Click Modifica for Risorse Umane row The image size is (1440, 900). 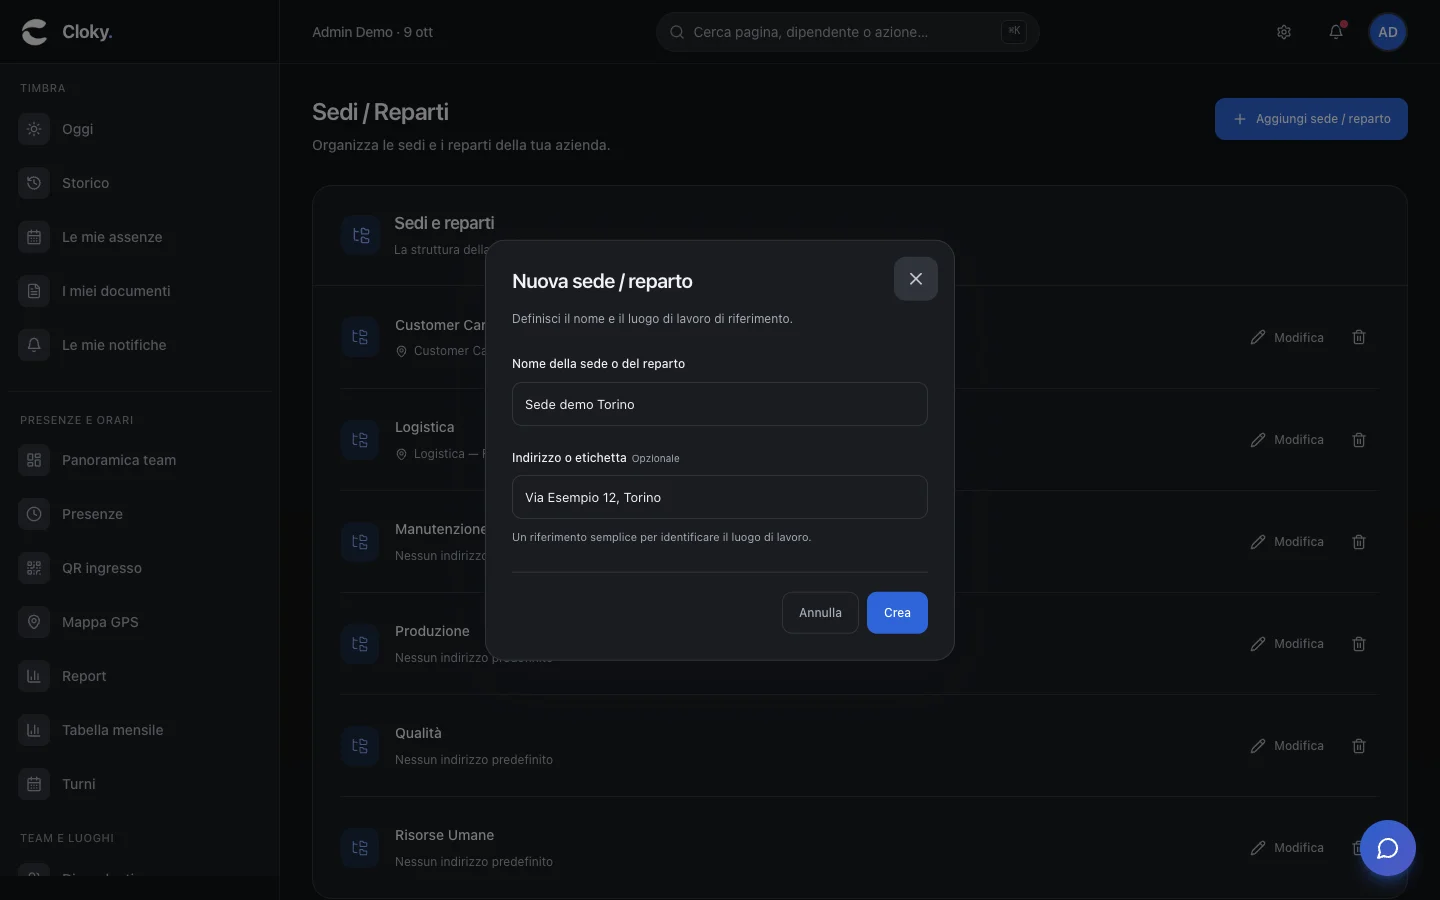point(1287,848)
